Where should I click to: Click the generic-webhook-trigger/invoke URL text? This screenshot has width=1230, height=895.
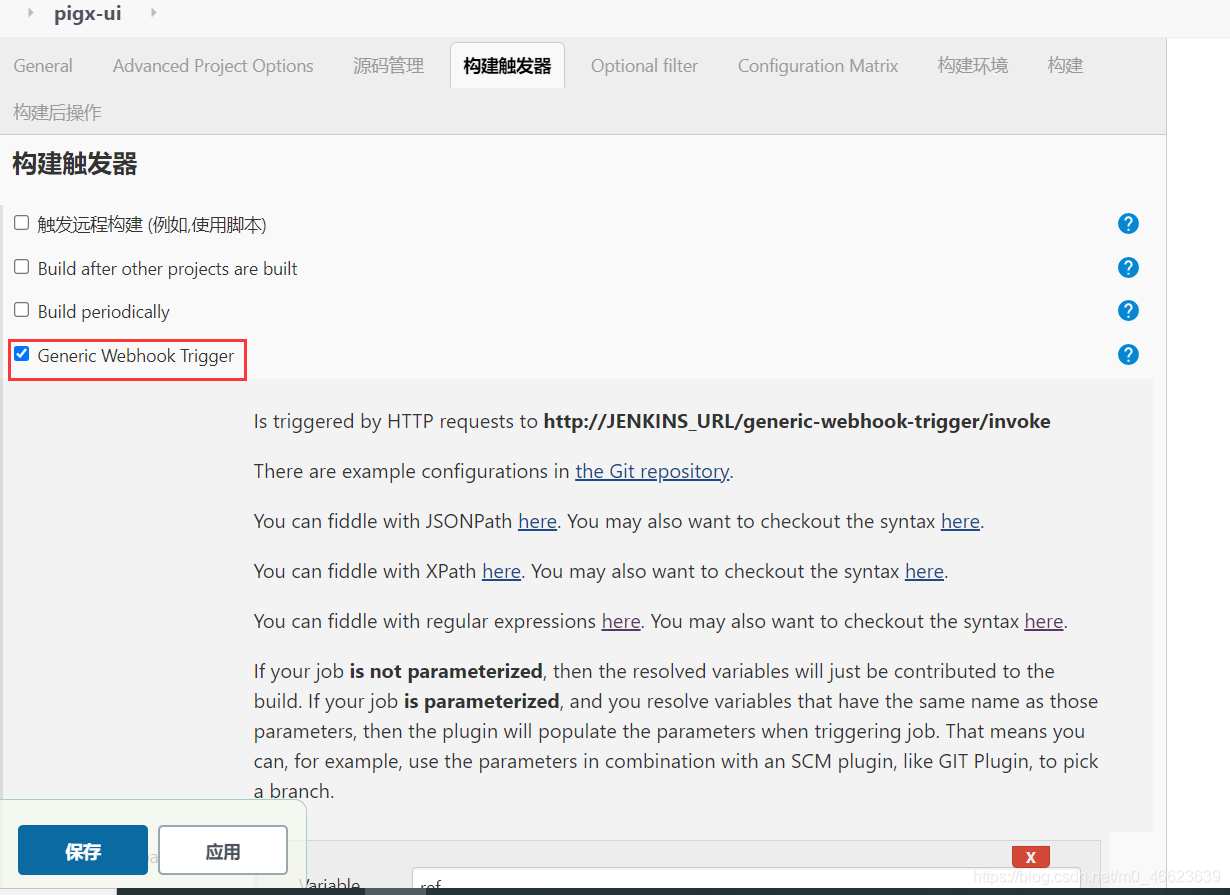[797, 421]
